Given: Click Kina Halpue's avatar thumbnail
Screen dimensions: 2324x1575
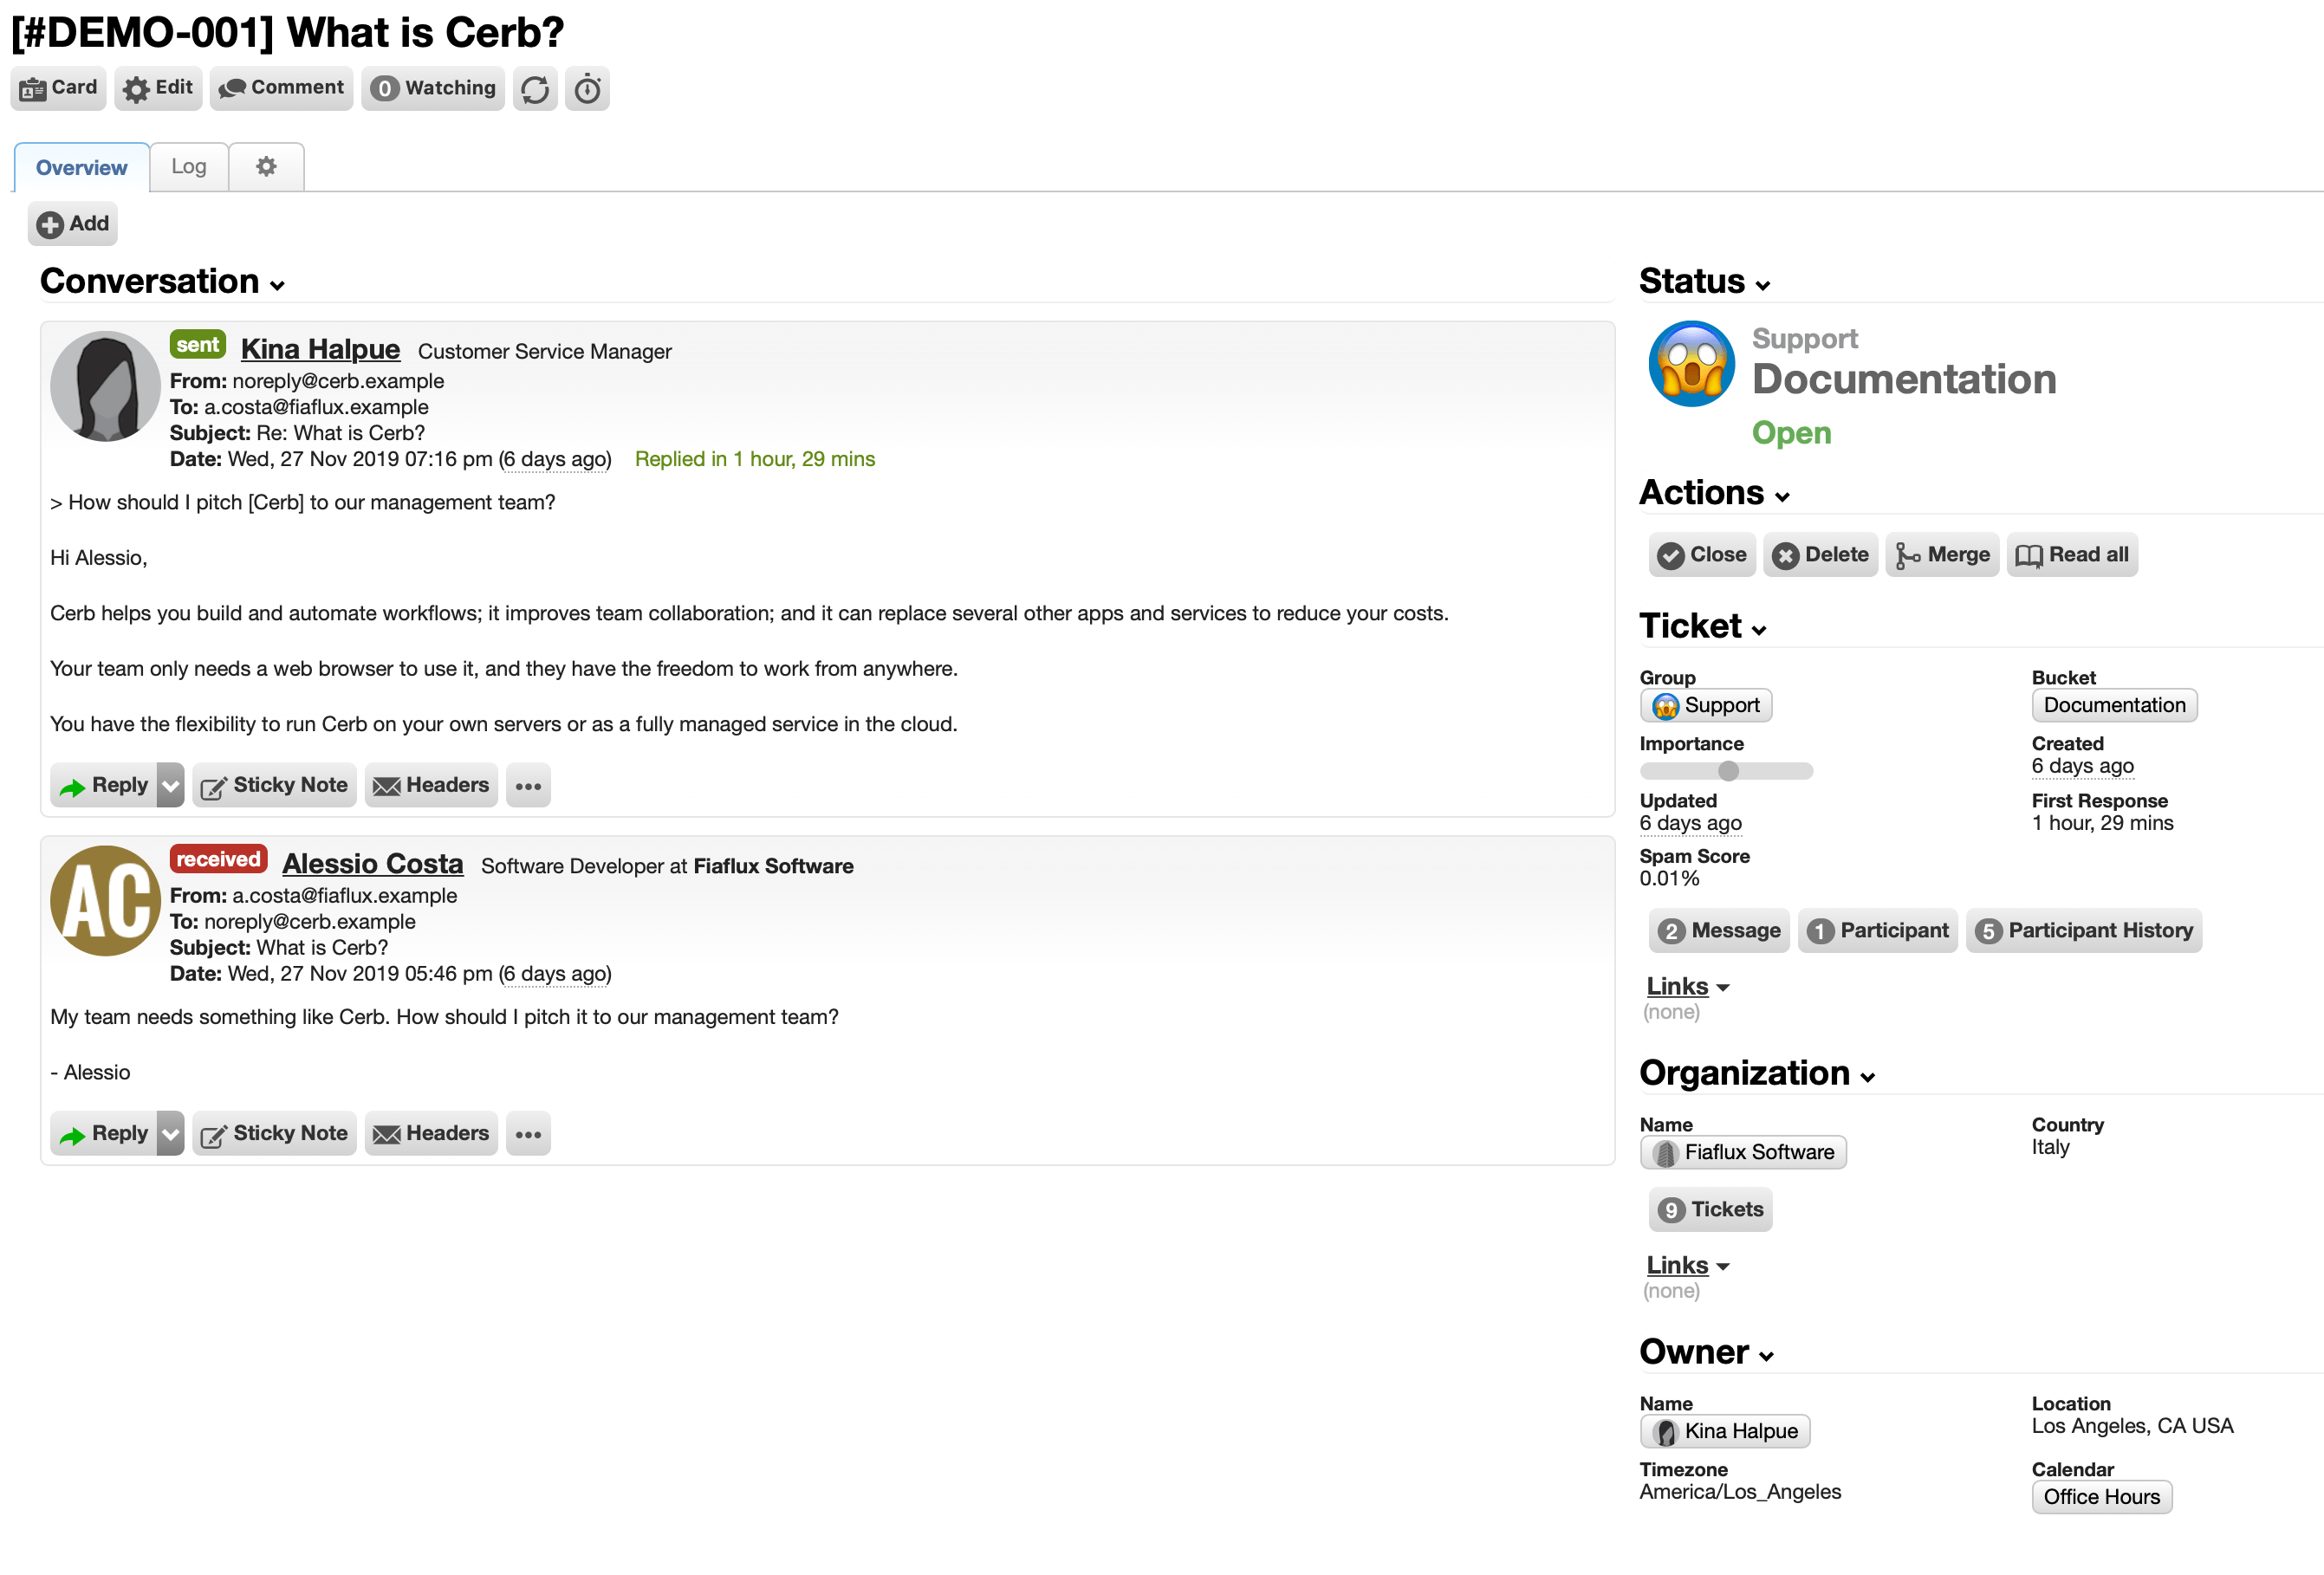Looking at the screenshot, I should tap(105, 386).
